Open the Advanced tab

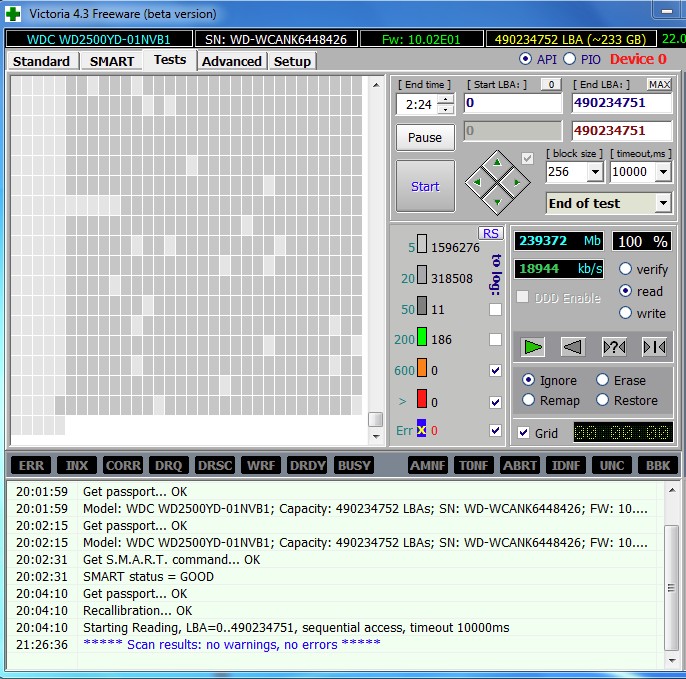[231, 61]
